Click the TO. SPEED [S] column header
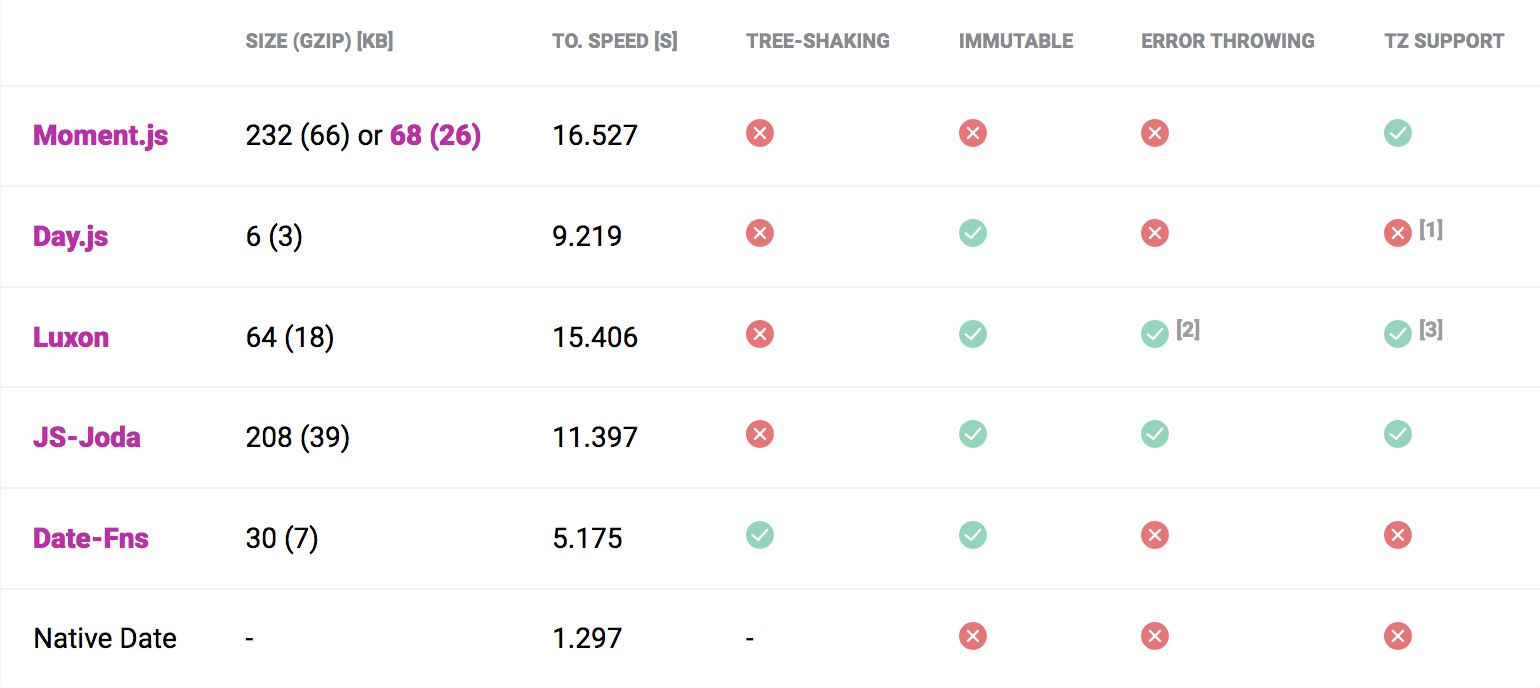The width and height of the screenshot is (1540, 688). click(x=615, y=42)
